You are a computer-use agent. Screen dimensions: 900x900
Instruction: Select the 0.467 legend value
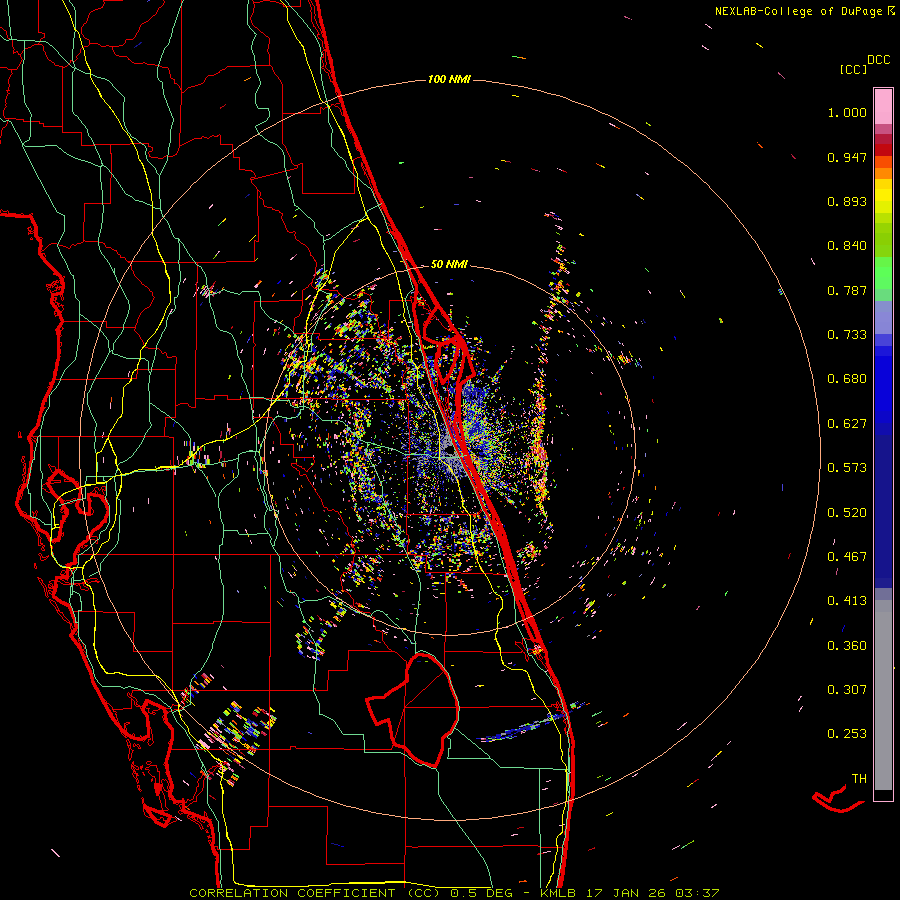pos(847,556)
